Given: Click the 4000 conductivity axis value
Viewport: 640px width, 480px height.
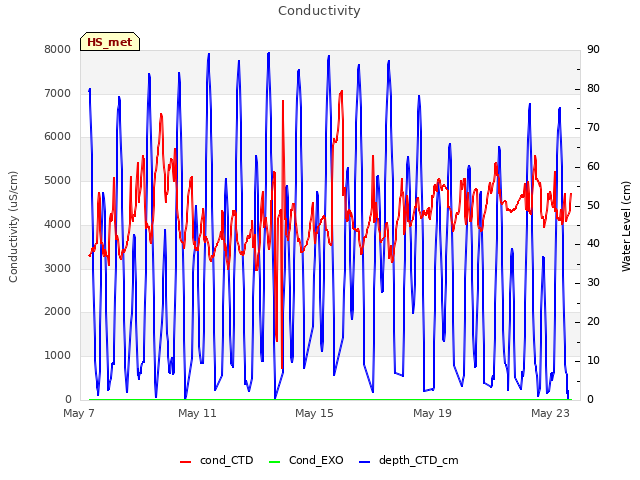Looking at the screenshot, I should 58,224.
